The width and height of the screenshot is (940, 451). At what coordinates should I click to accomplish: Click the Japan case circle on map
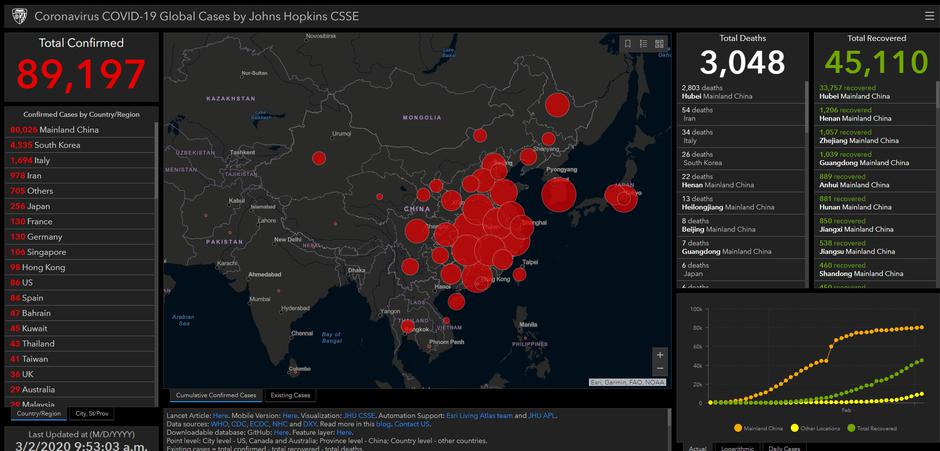622,197
